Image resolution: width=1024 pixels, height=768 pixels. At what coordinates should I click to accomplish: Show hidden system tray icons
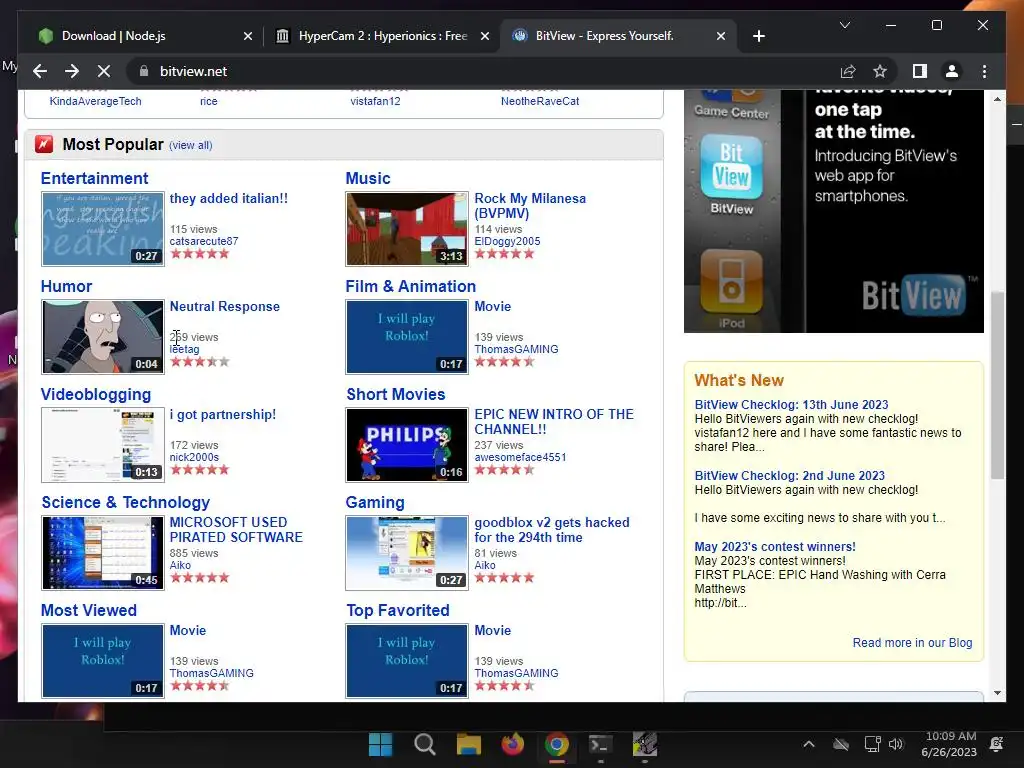[808, 744]
